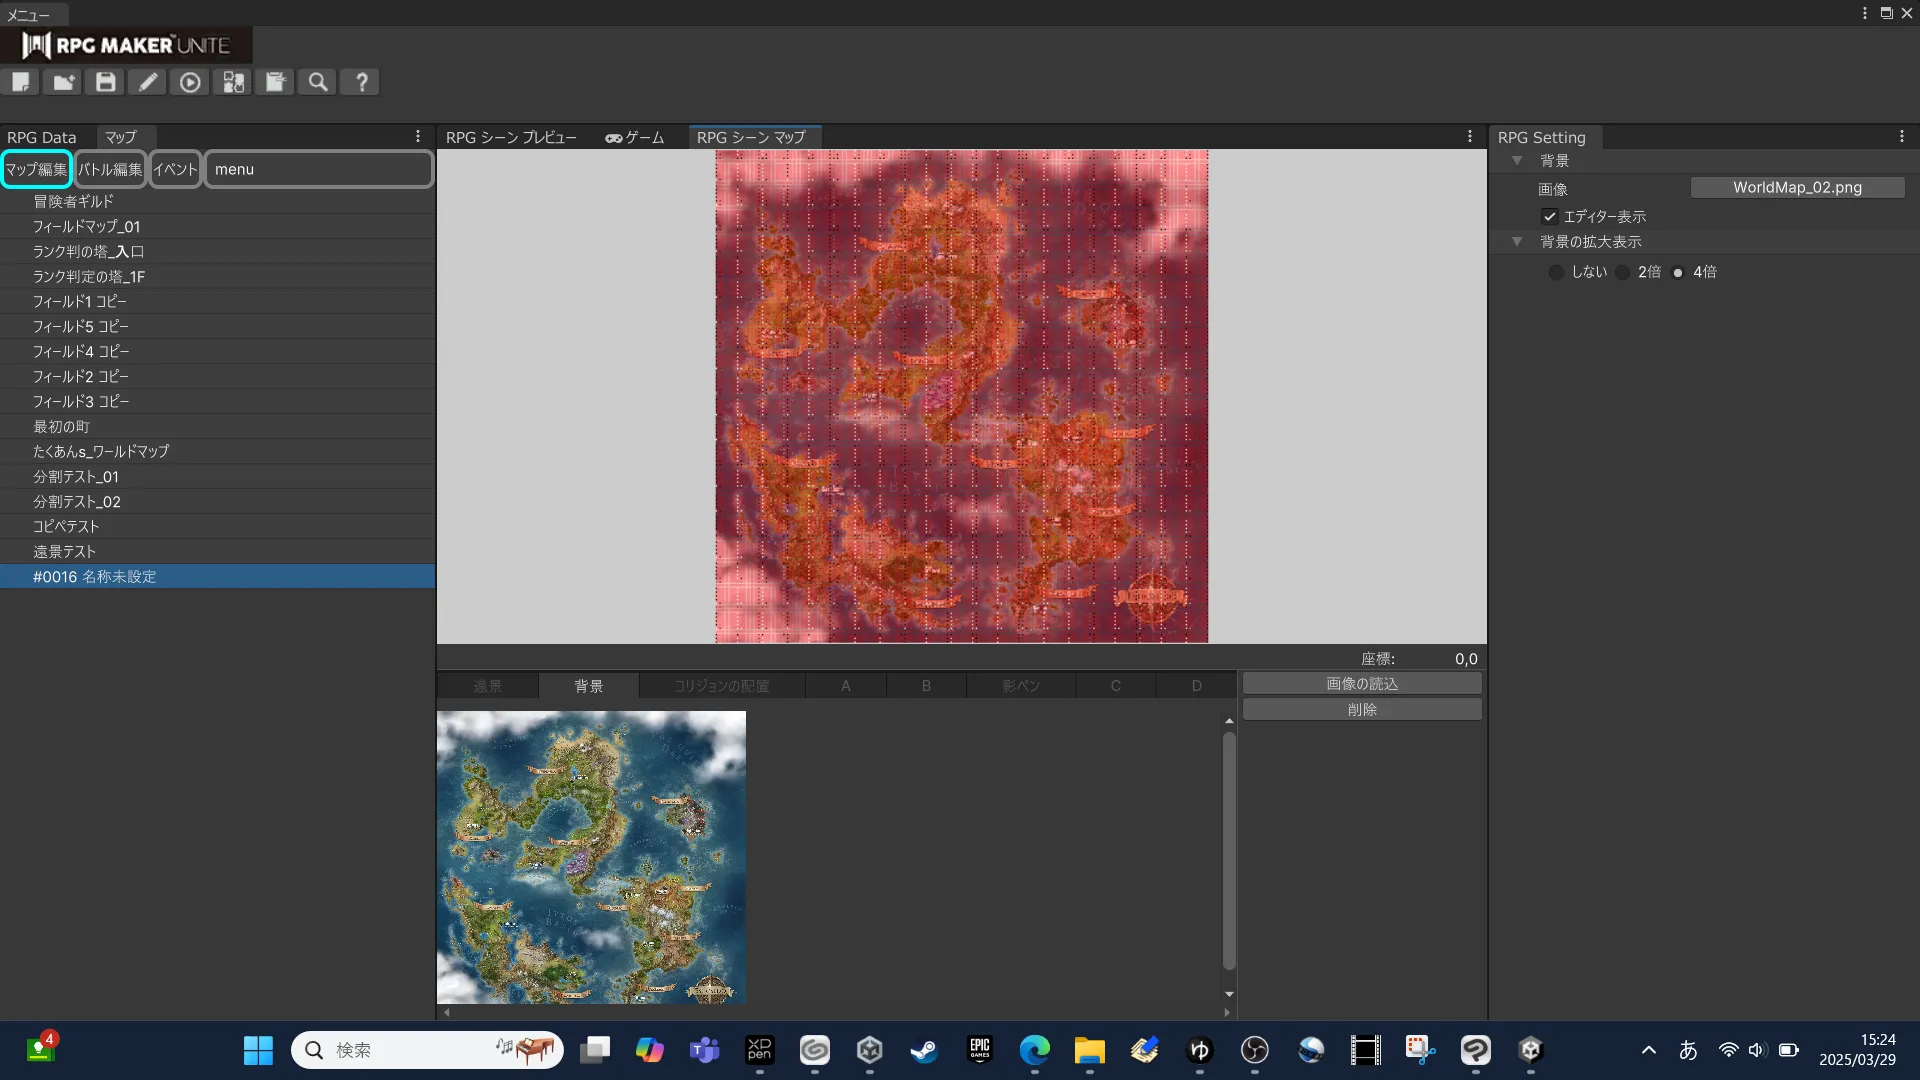Switch to the RPG シーン プレビュー tab
The height and width of the screenshot is (1080, 1920).
tap(511, 137)
